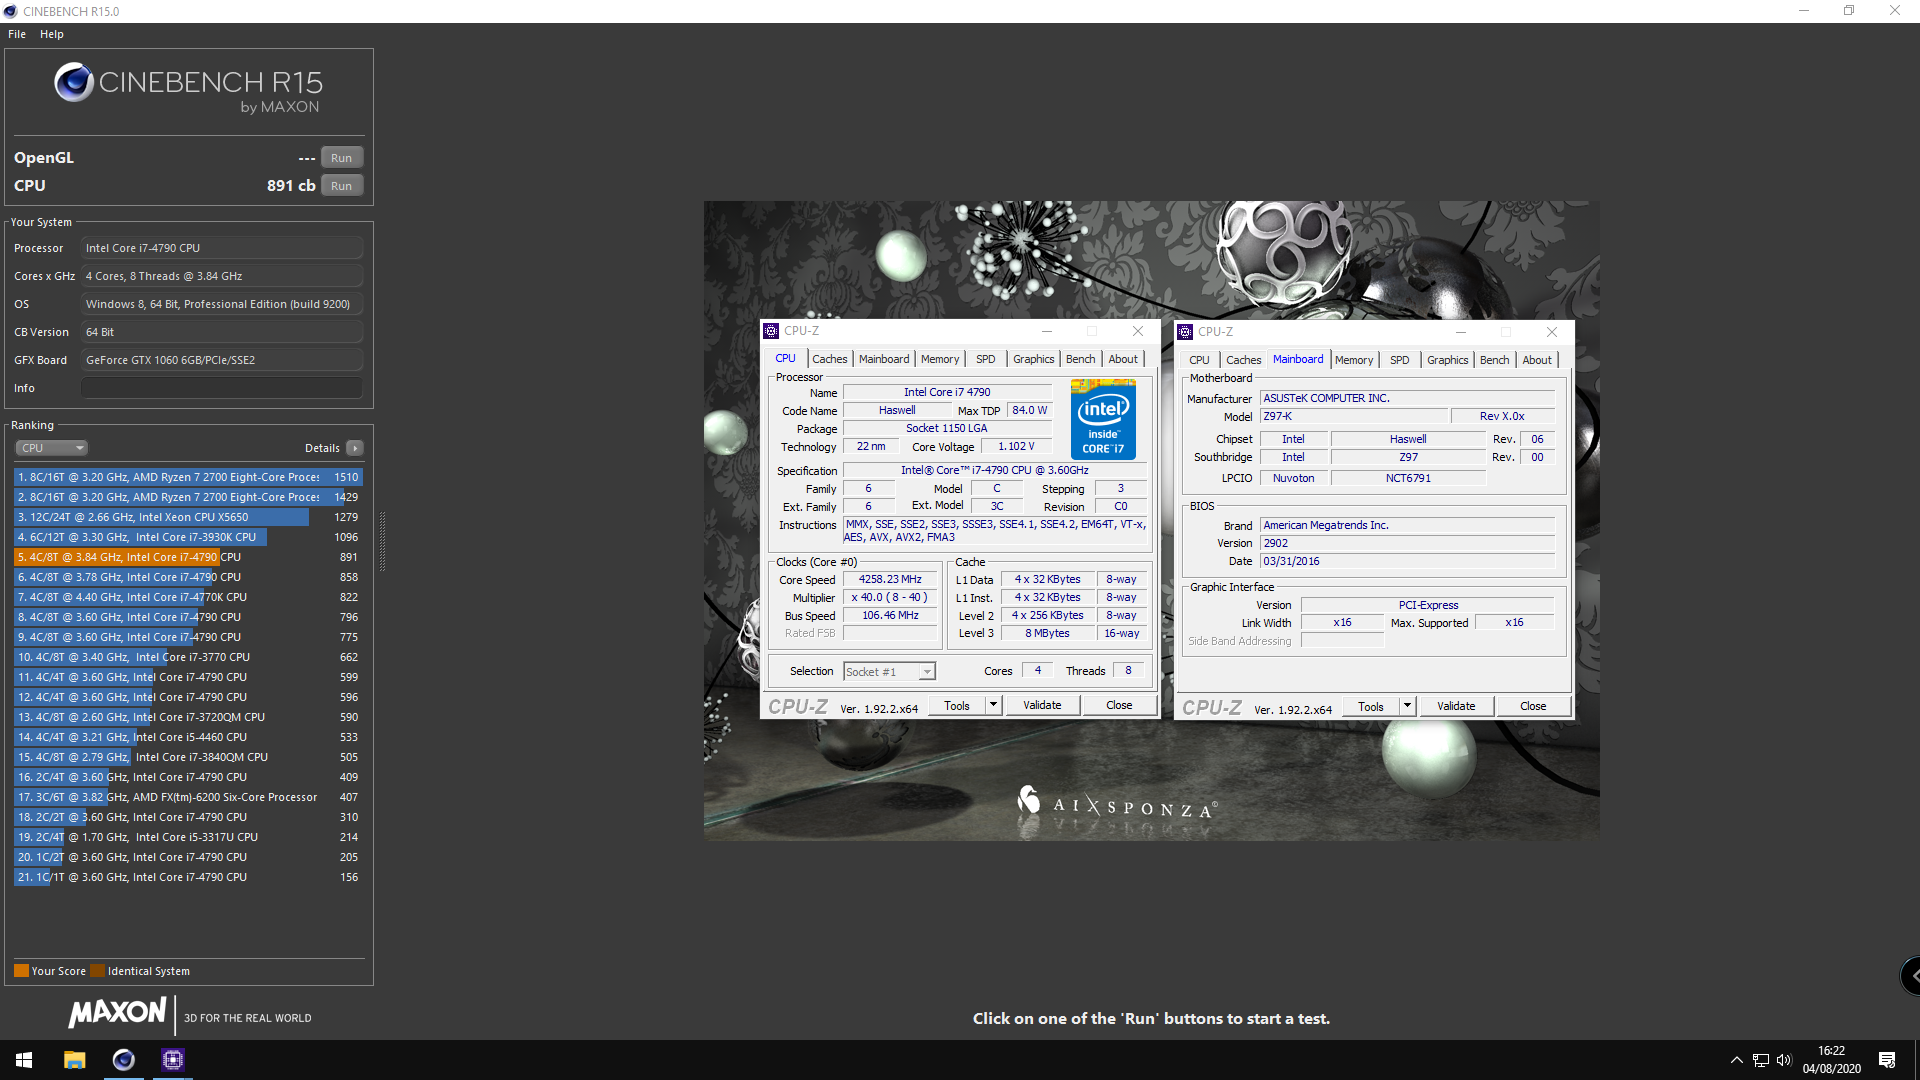Click the Cinebench title bar icon
The width and height of the screenshot is (1920, 1080).
(10, 11)
